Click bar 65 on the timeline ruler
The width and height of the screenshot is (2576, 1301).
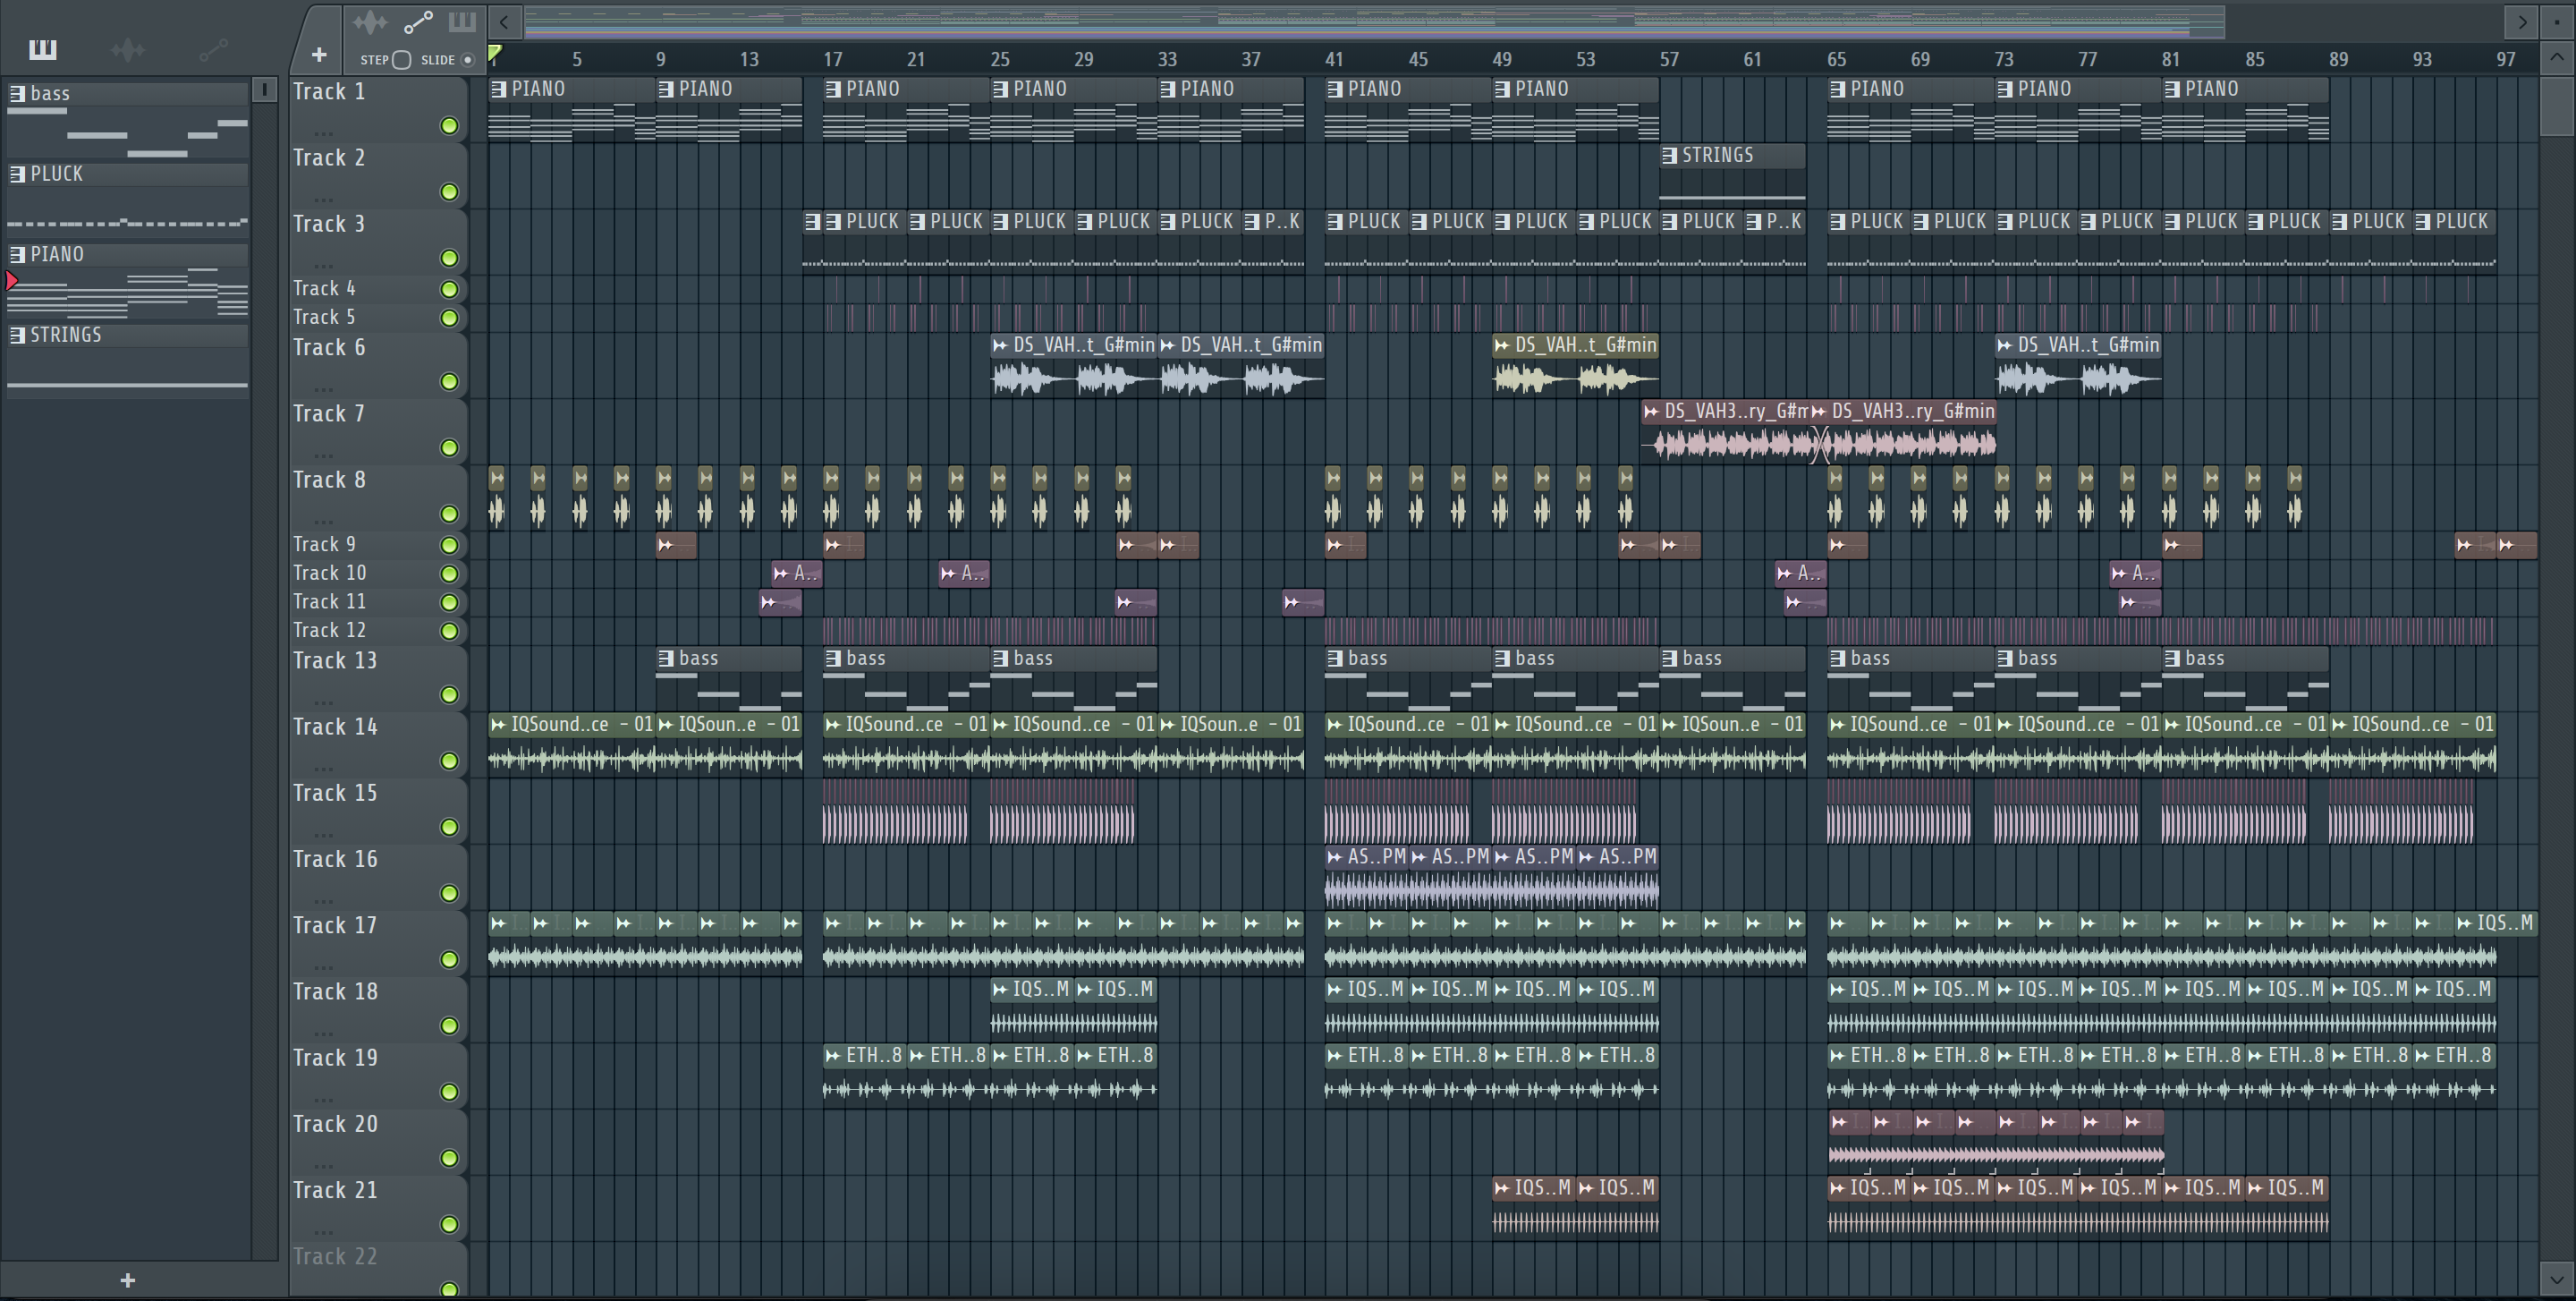click(x=1836, y=59)
